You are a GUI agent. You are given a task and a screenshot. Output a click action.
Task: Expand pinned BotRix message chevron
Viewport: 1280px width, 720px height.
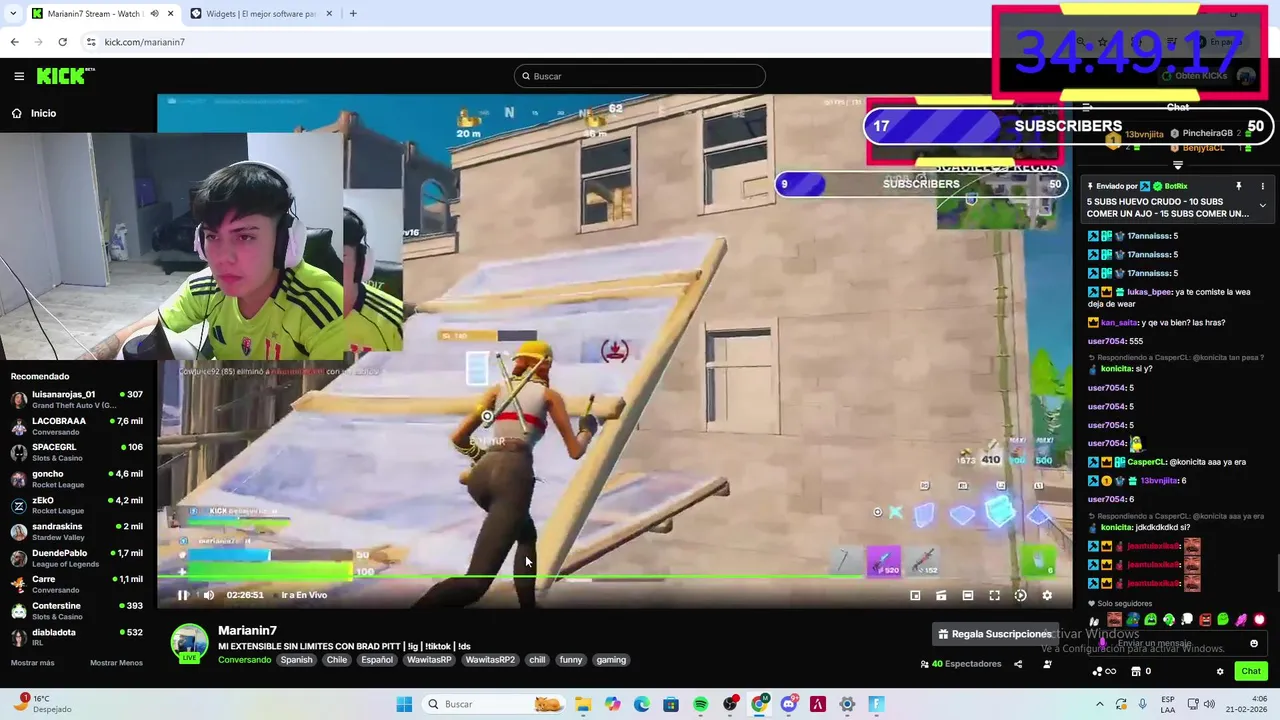(x=1262, y=205)
